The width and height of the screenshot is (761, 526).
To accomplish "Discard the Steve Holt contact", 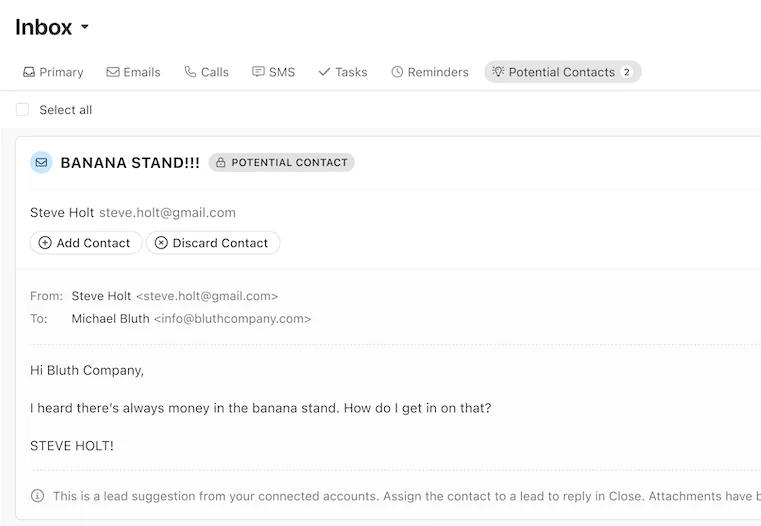I will coord(213,243).
